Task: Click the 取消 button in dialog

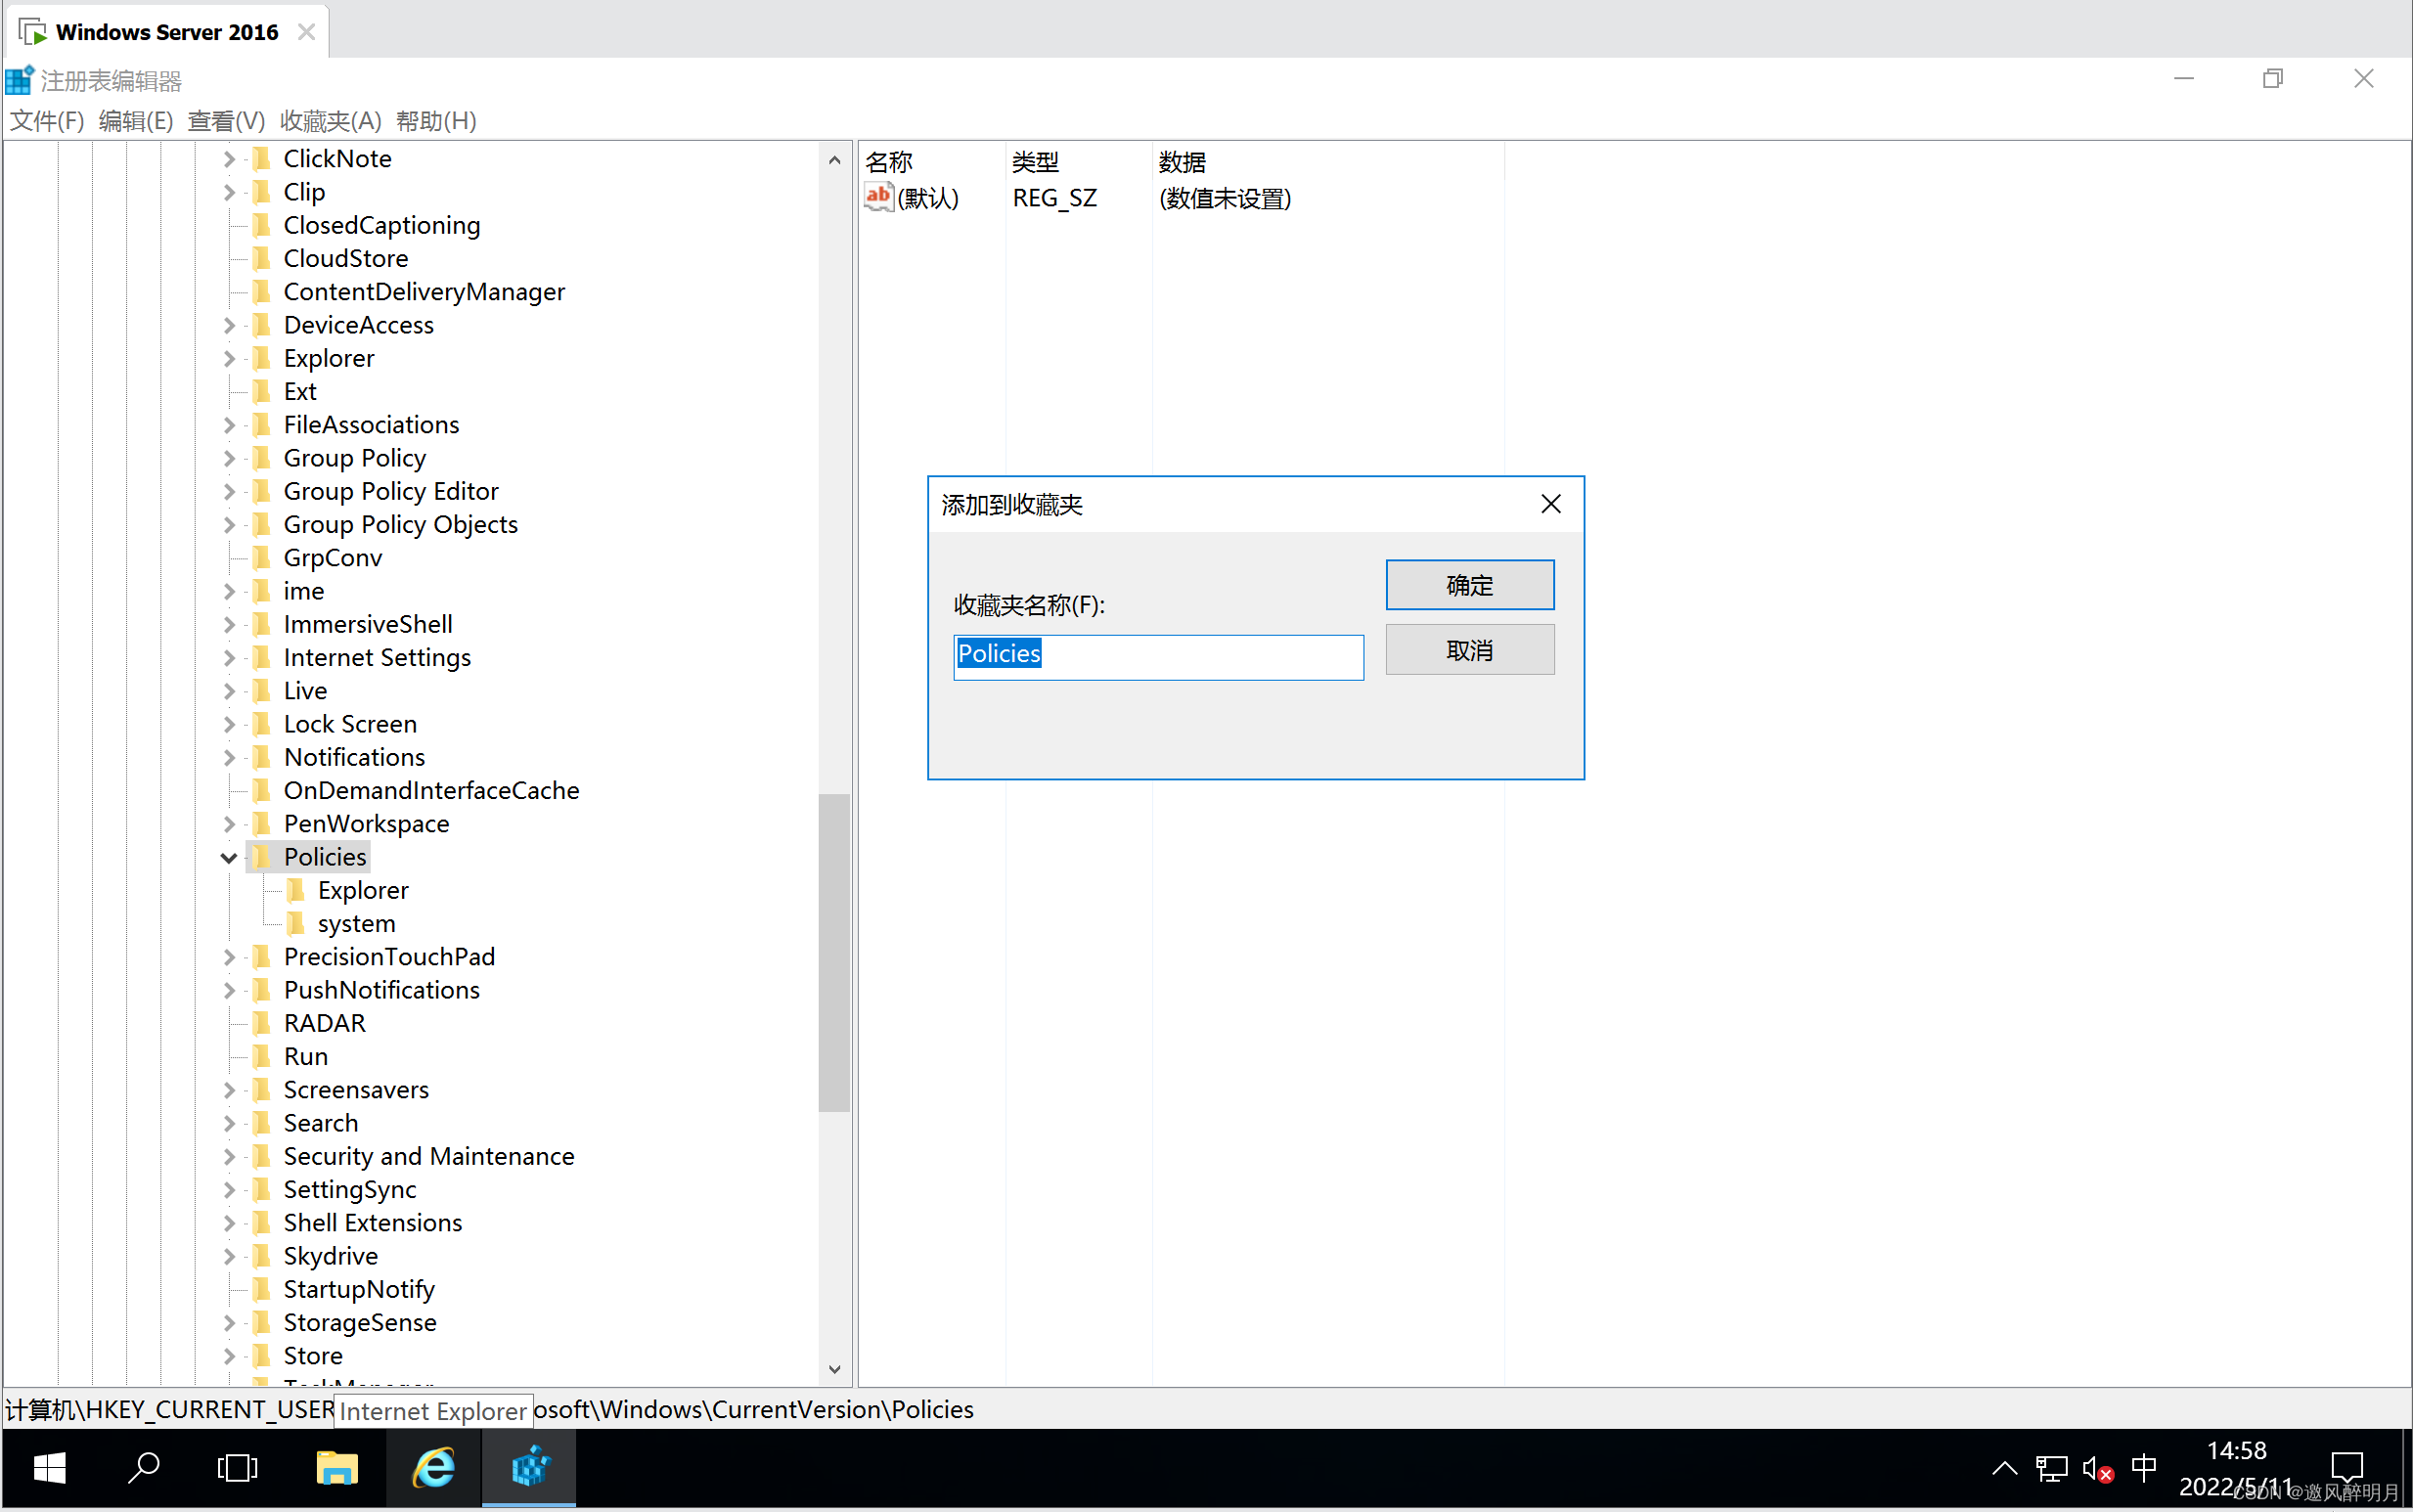Action: click(1467, 649)
